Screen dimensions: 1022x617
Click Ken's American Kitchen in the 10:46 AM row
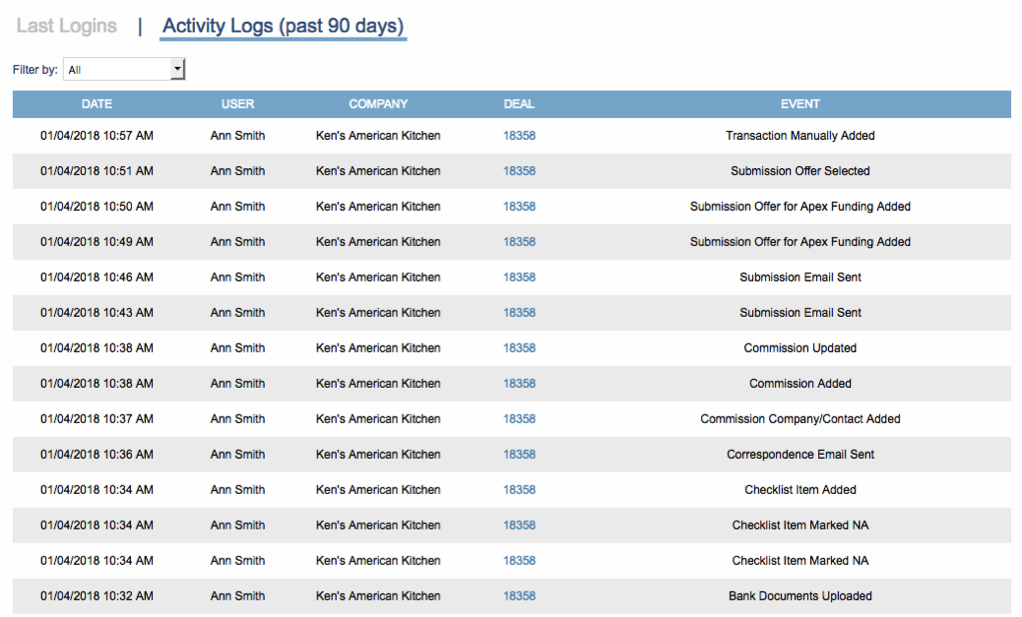pos(378,277)
